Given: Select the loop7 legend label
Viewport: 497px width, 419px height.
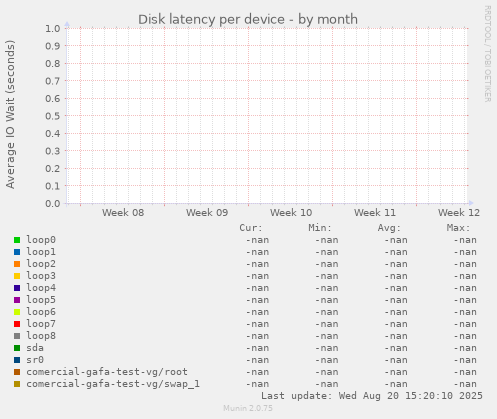Looking at the screenshot, I should click(x=41, y=324).
